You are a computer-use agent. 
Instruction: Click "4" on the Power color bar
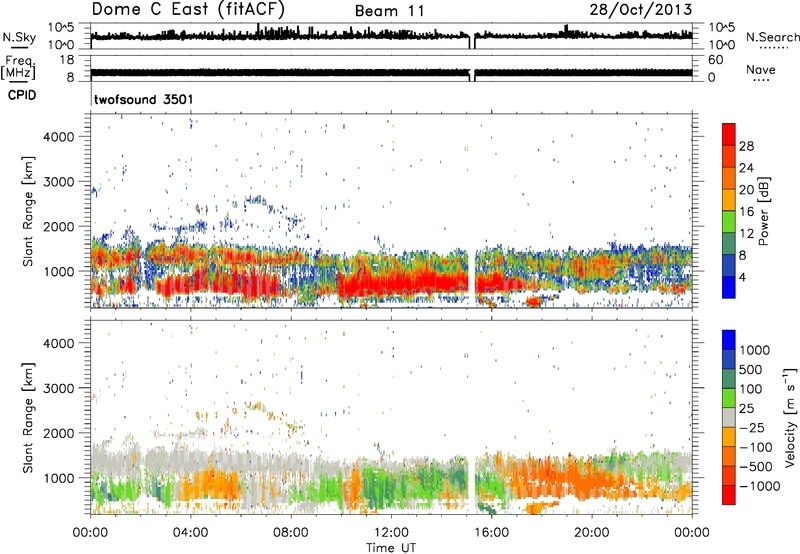tap(743, 278)
